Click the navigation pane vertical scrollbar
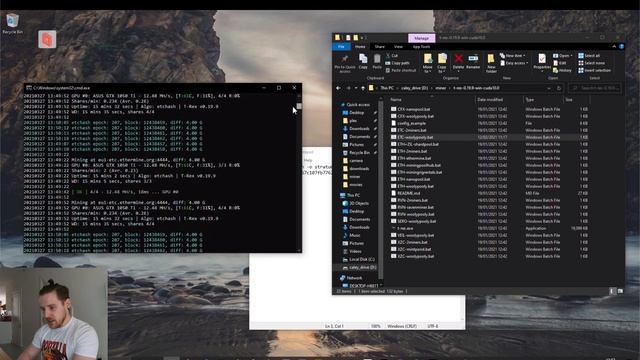 coord(381,190)
